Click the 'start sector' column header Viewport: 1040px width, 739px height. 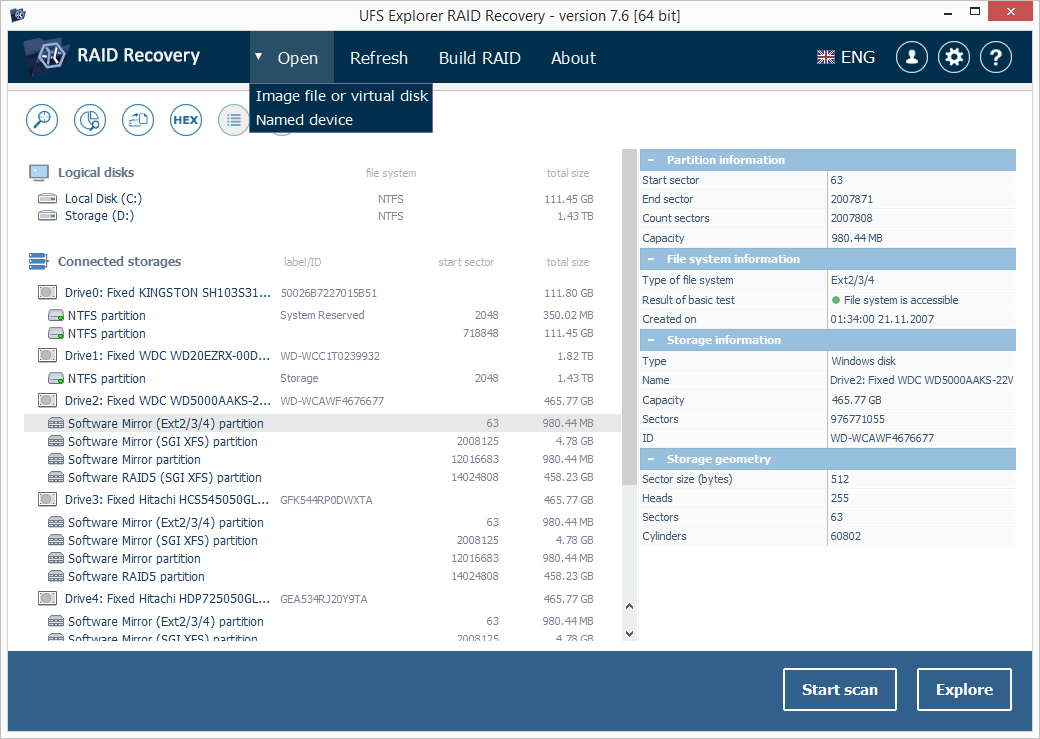tap(466, 262)
